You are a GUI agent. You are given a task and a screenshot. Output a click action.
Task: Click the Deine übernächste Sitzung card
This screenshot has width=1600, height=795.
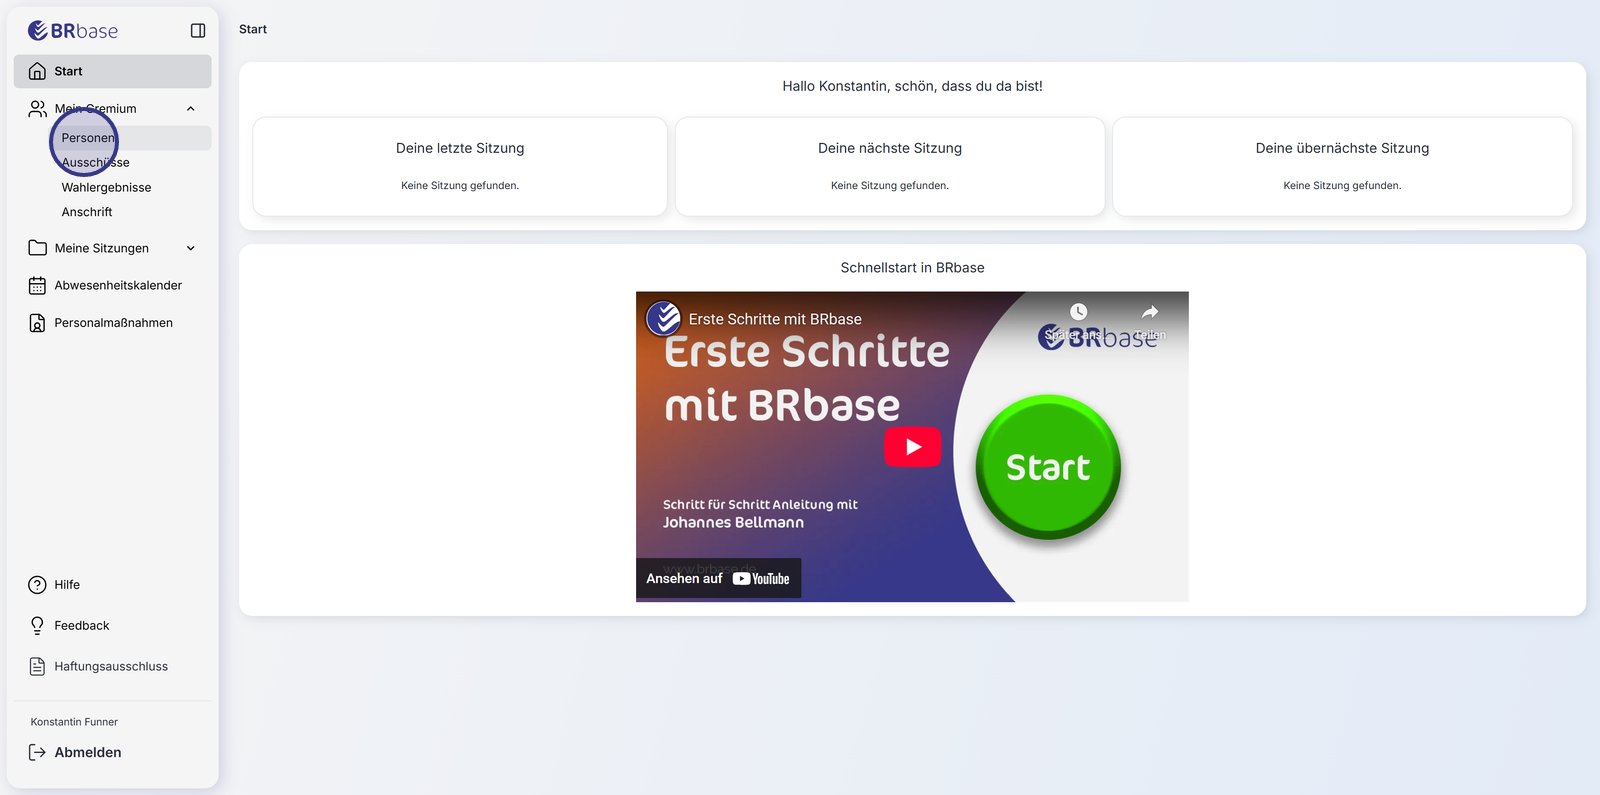(1342, 166)
